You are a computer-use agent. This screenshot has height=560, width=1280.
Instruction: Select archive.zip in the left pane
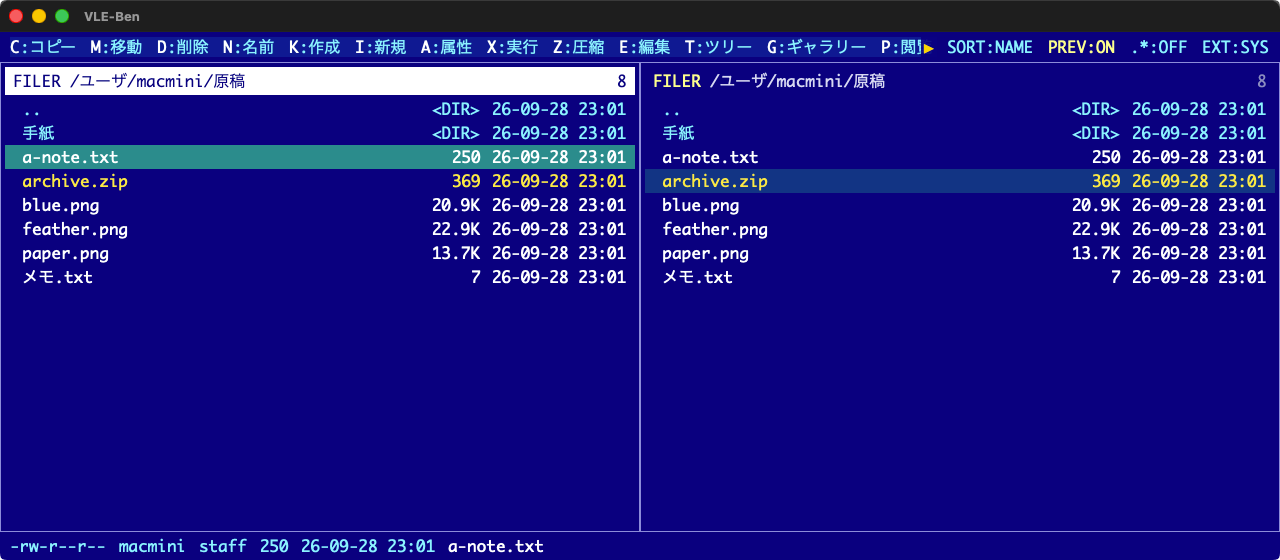(320, 181)
